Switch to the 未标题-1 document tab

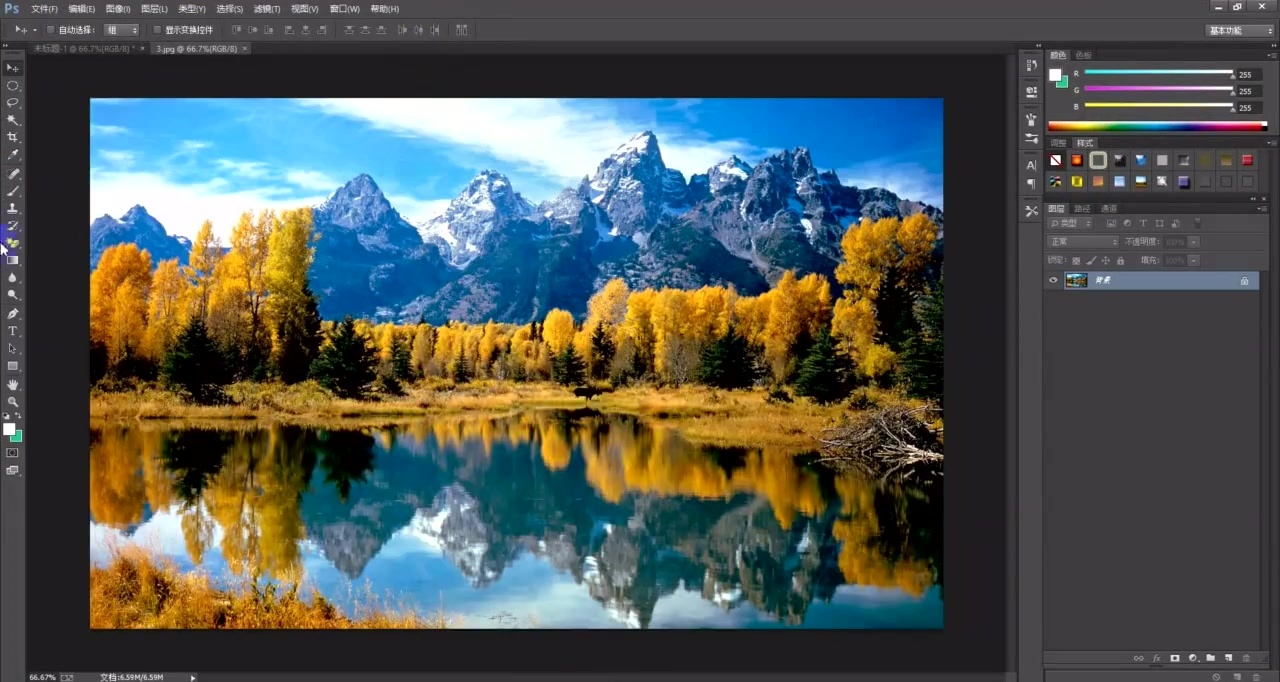pos(87,48)
